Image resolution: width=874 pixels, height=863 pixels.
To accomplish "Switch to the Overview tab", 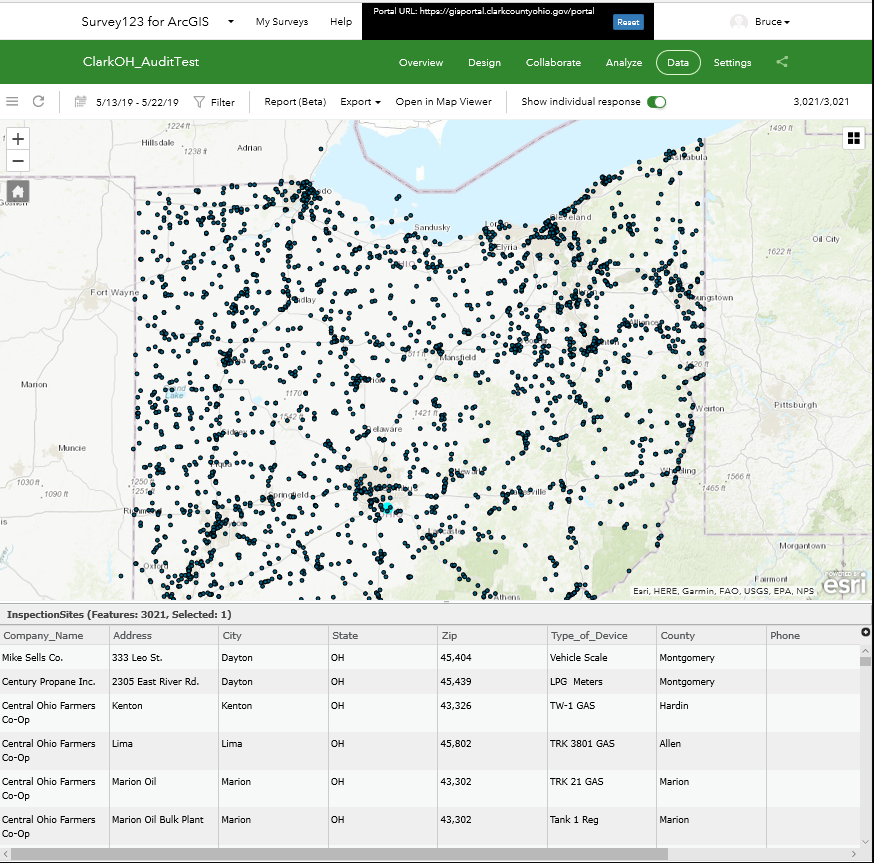I will coord(421,62).
